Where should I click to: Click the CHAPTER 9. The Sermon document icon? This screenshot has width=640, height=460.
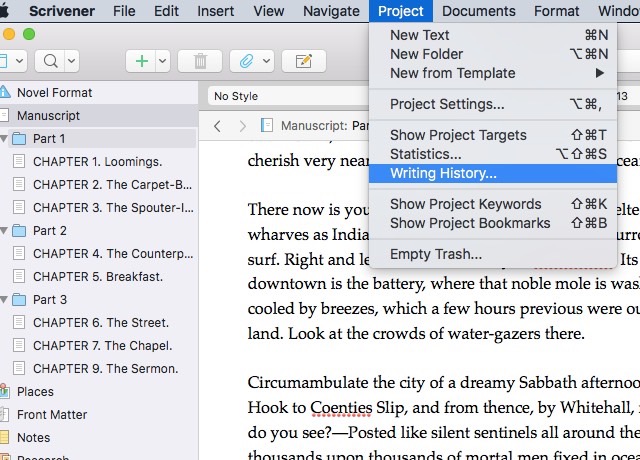19,369
